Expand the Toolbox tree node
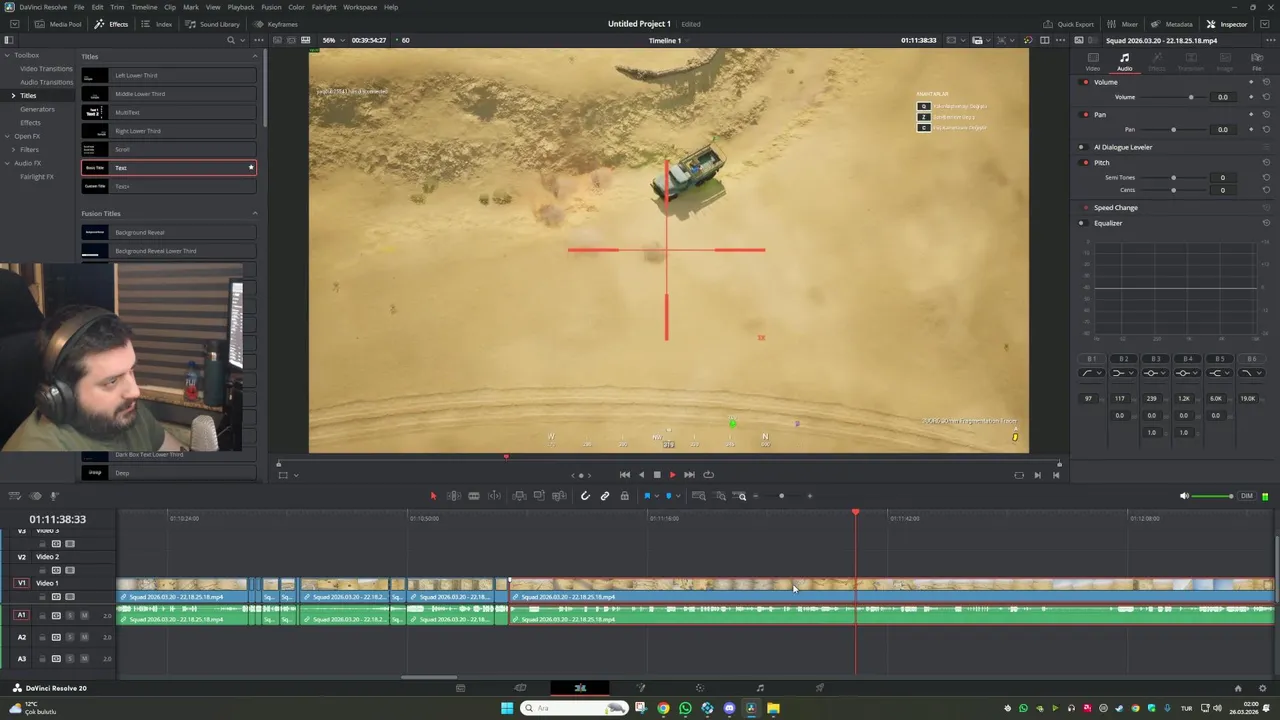This screenshot has width=1280, height=720. (6, 55)
